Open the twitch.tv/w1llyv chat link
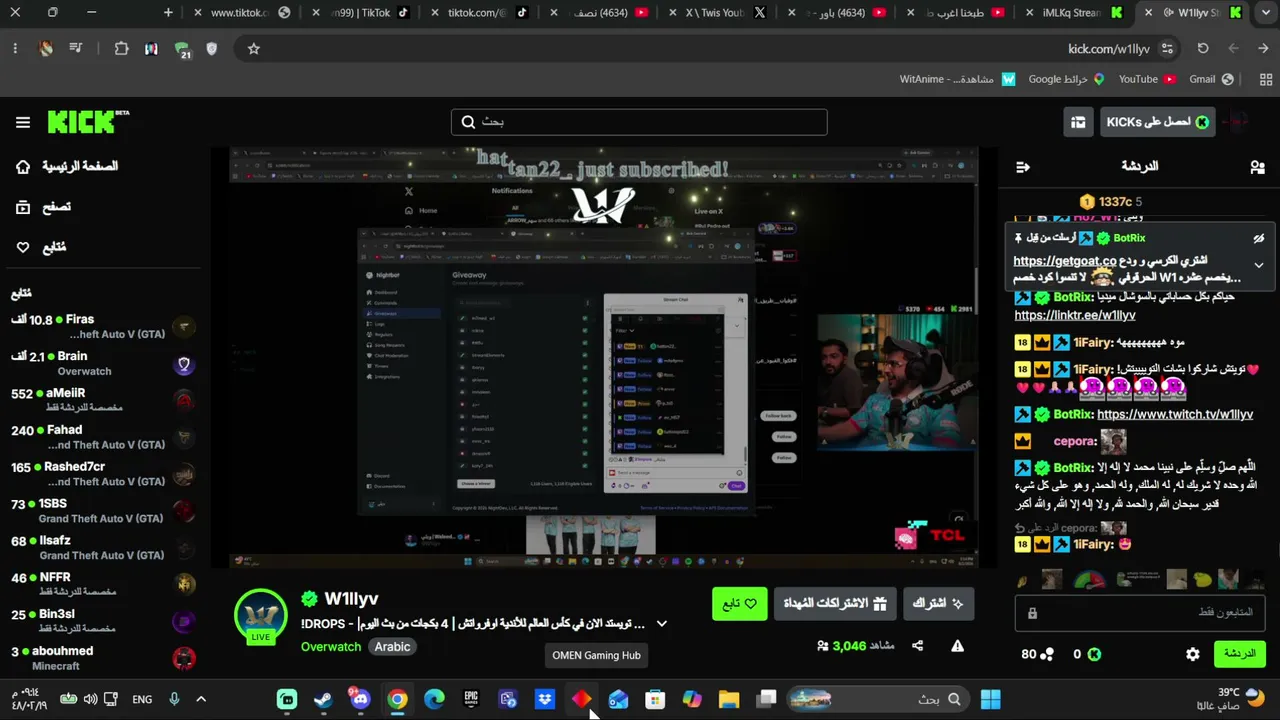The width and height of the screenshot is (1280, 720). pyautogui.click(x=1175, y=414)
